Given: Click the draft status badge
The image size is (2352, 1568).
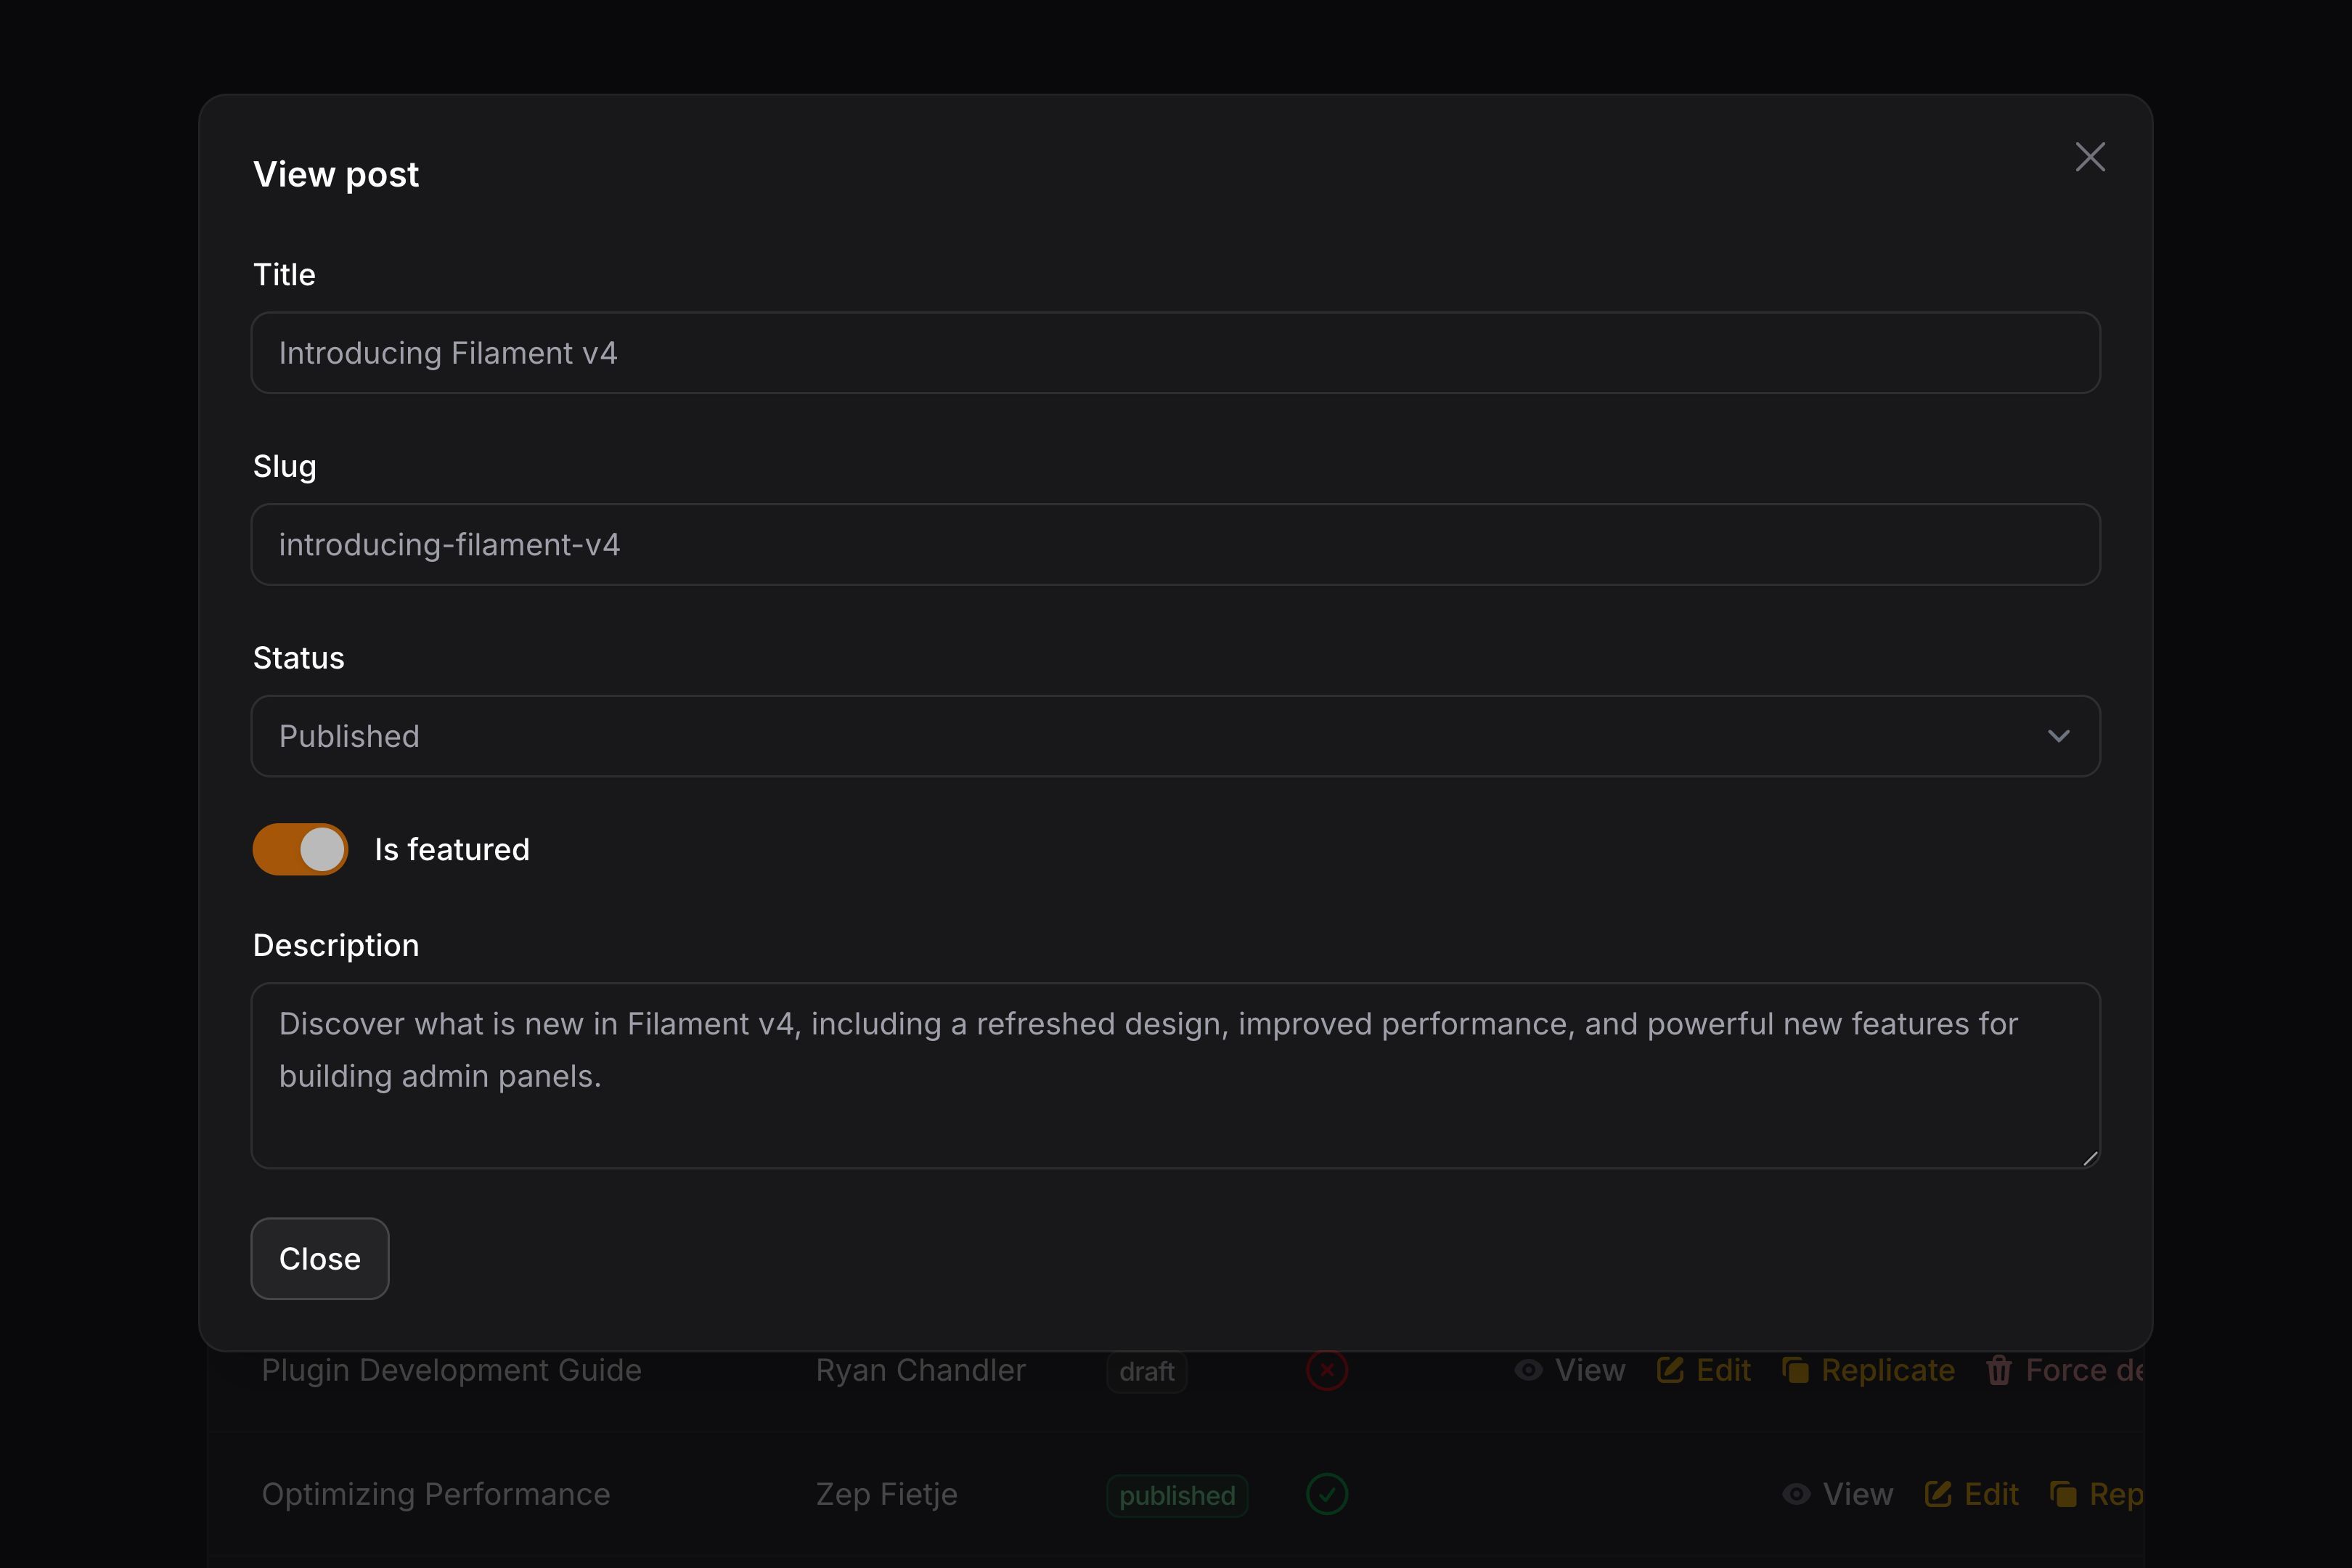Looking at the screenshot, I should click(1147, 1371).
